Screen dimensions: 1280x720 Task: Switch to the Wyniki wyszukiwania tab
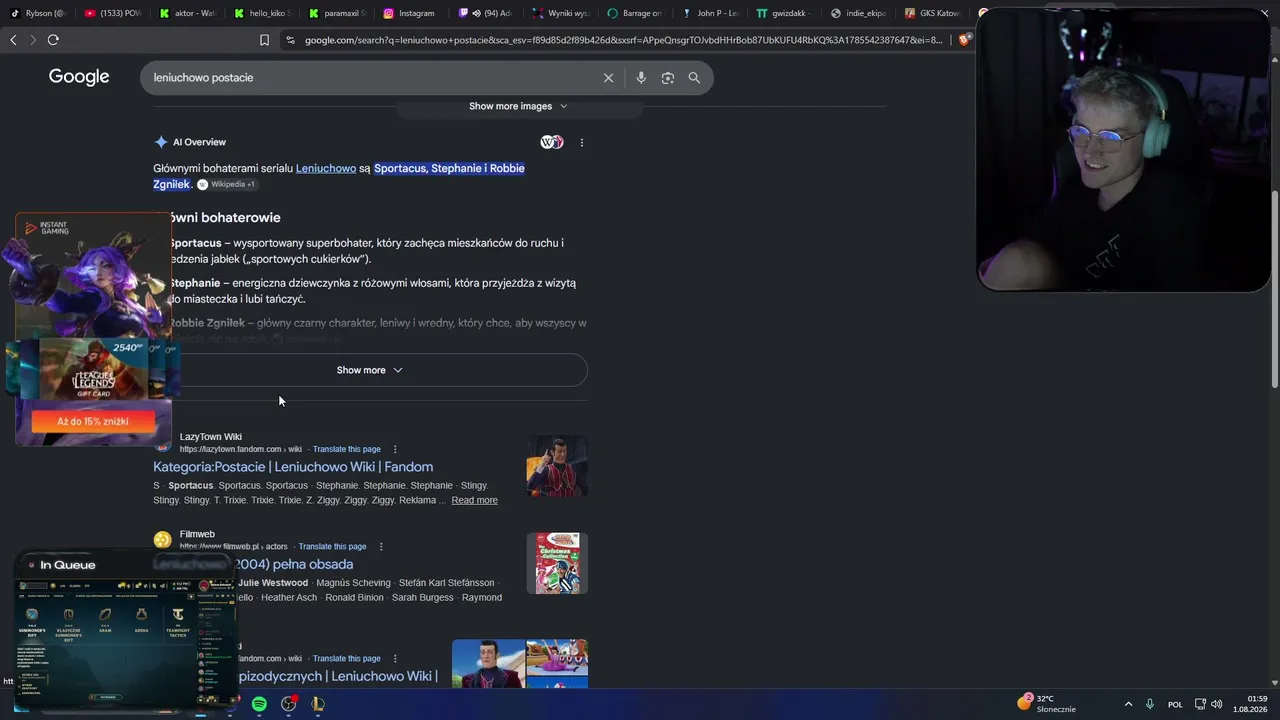tap(560, 13)
